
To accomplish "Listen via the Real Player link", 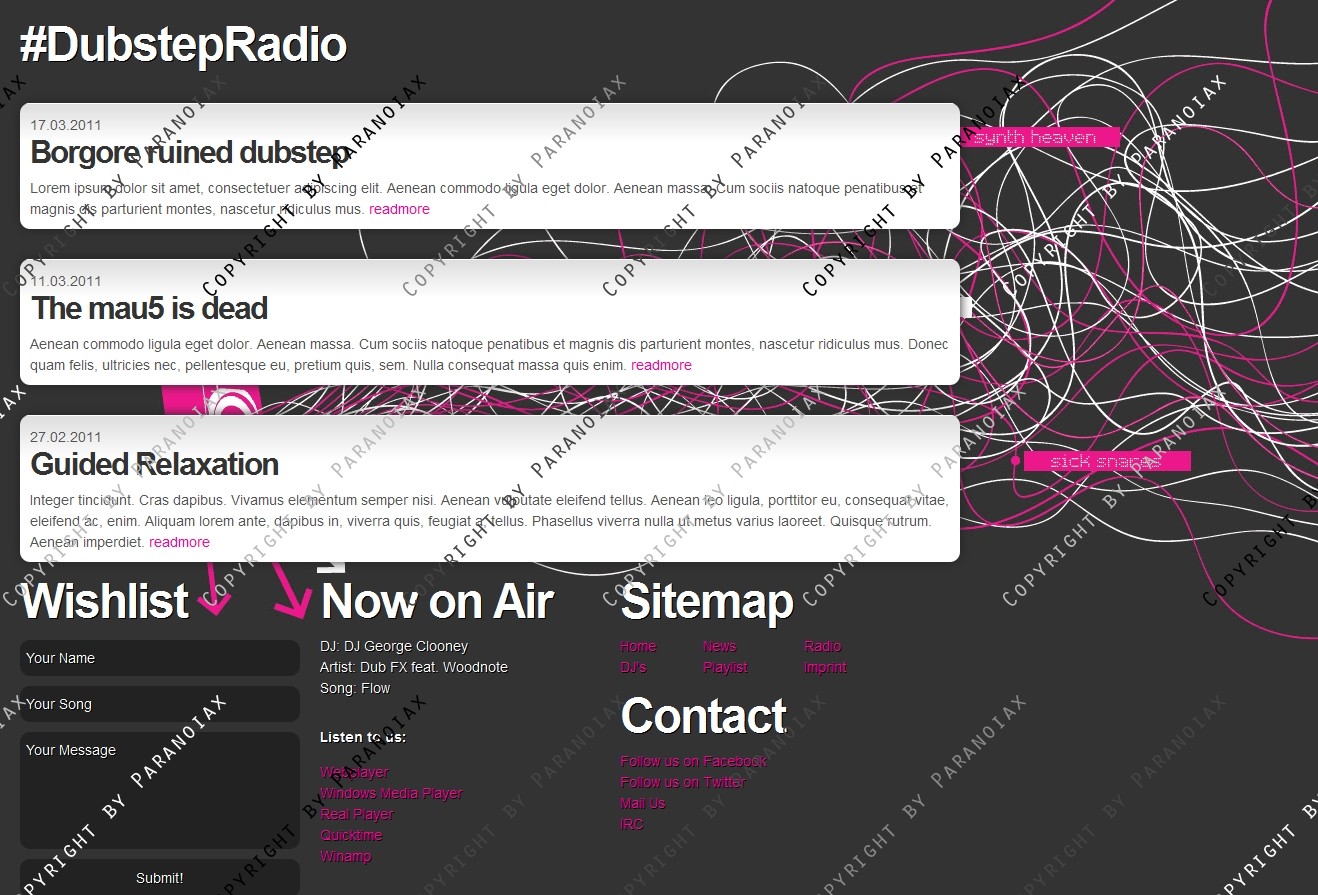I will [357, 814].
